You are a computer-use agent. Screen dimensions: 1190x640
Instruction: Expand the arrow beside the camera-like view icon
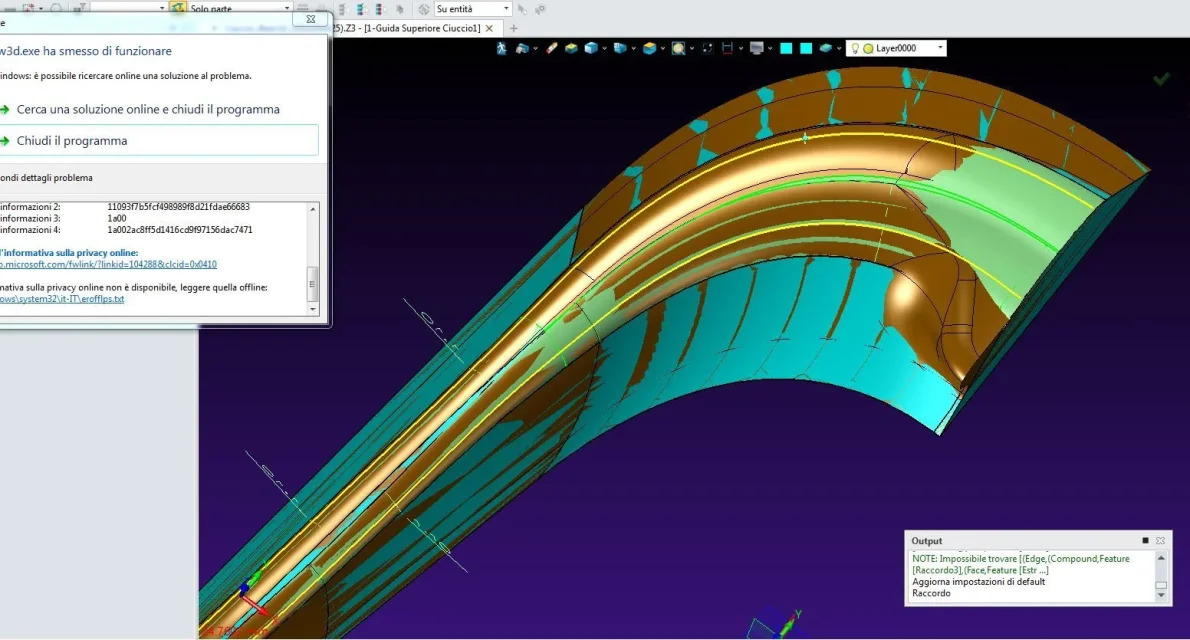coord(535,49)
